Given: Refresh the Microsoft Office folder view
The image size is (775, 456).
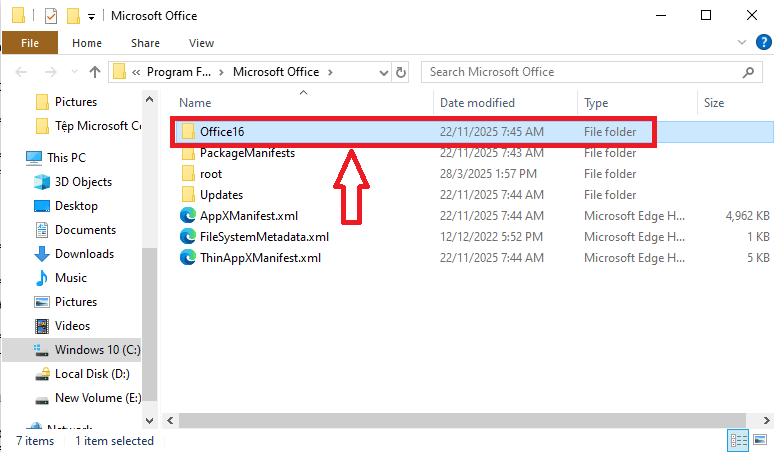Looking at the screenshot, I should (402, 72).
